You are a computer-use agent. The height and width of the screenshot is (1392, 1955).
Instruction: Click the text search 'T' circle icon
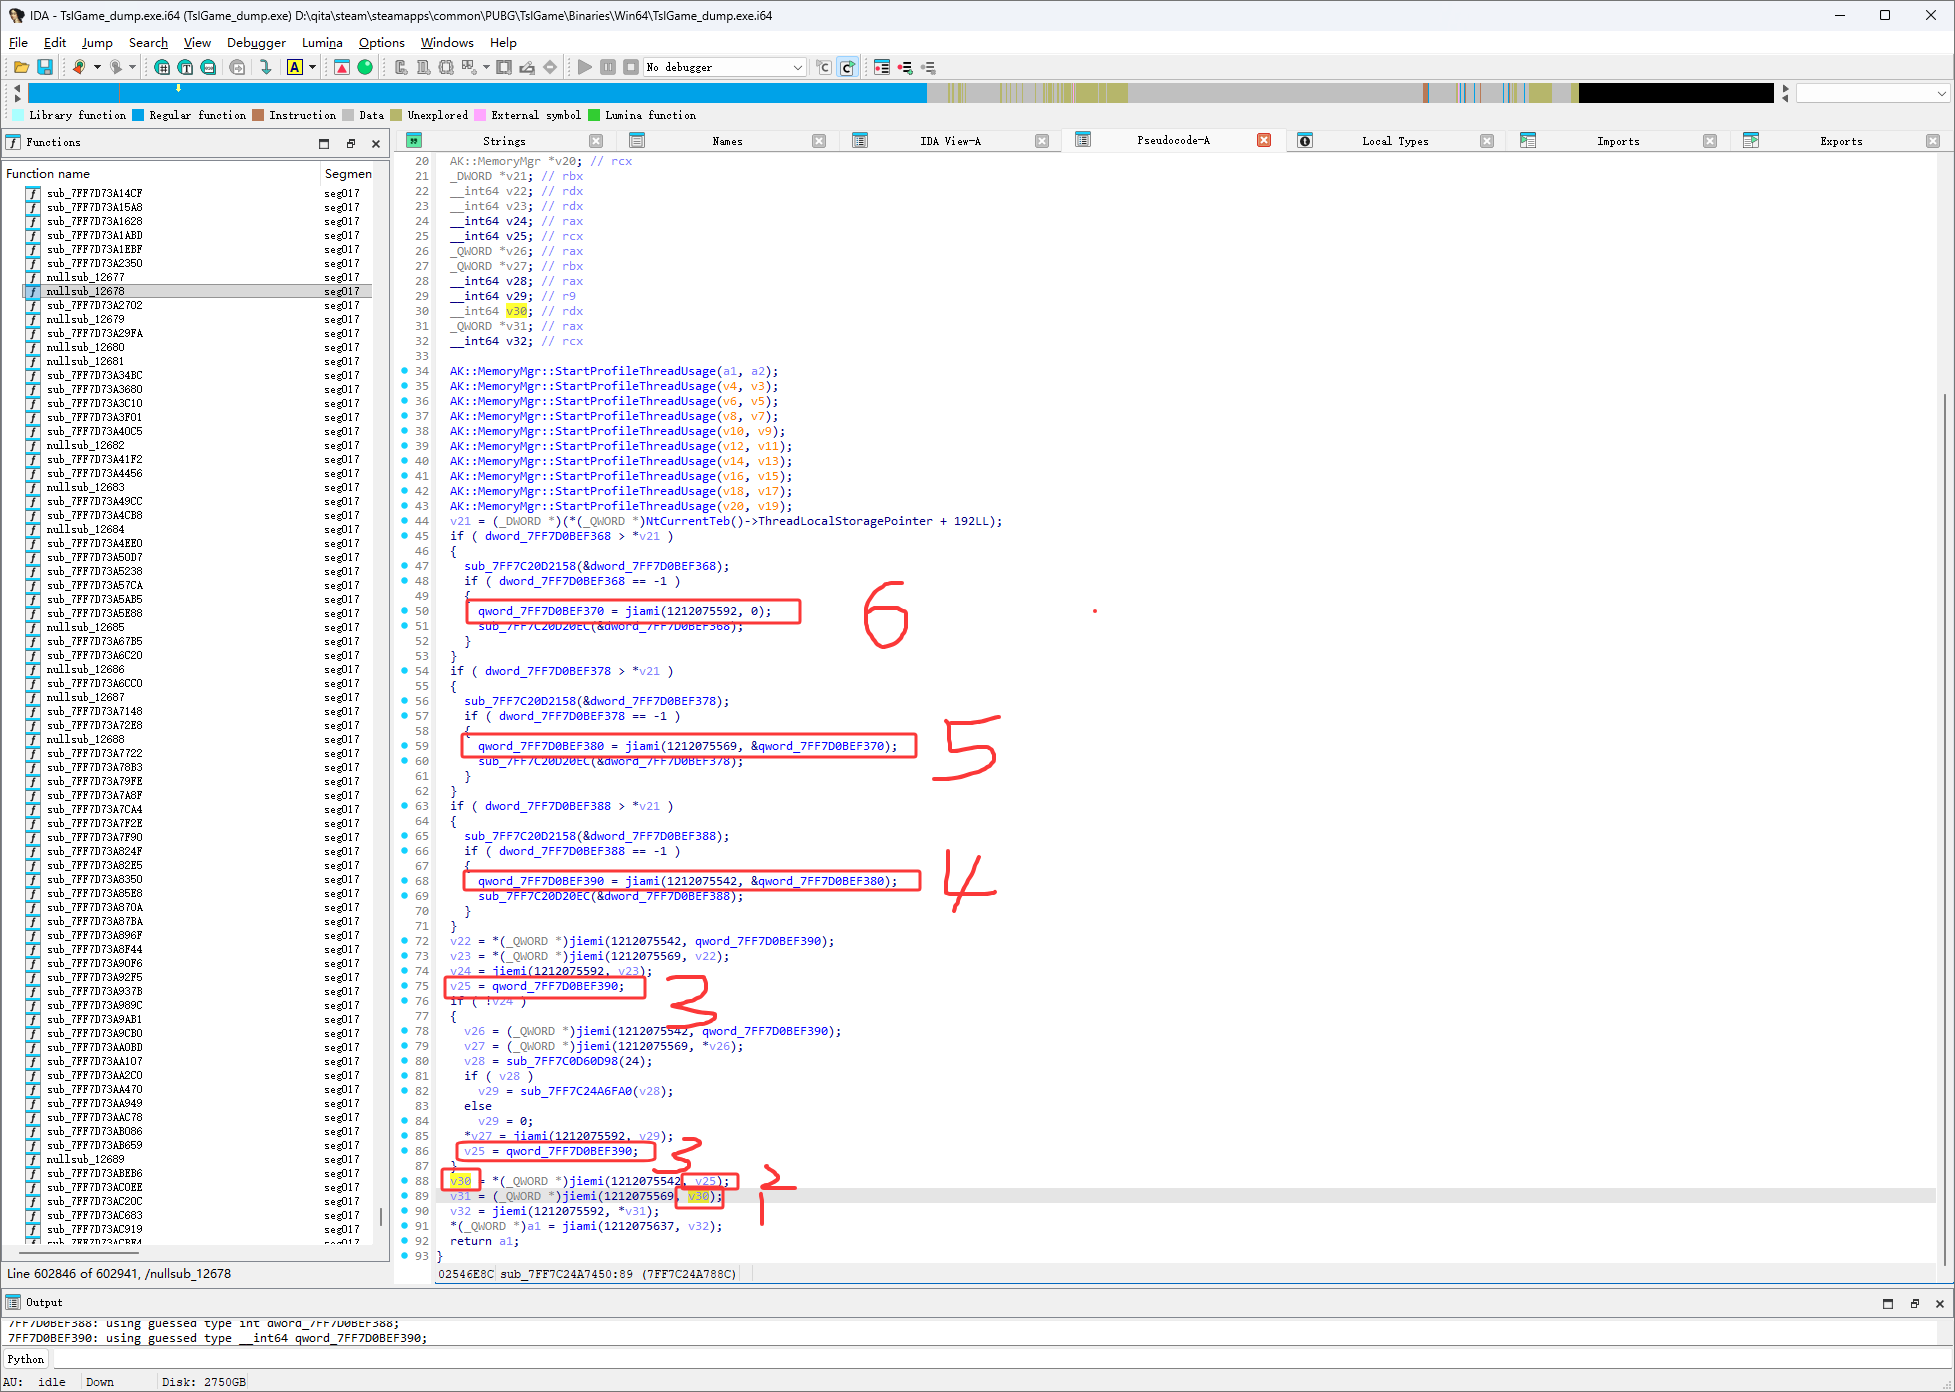185,67
